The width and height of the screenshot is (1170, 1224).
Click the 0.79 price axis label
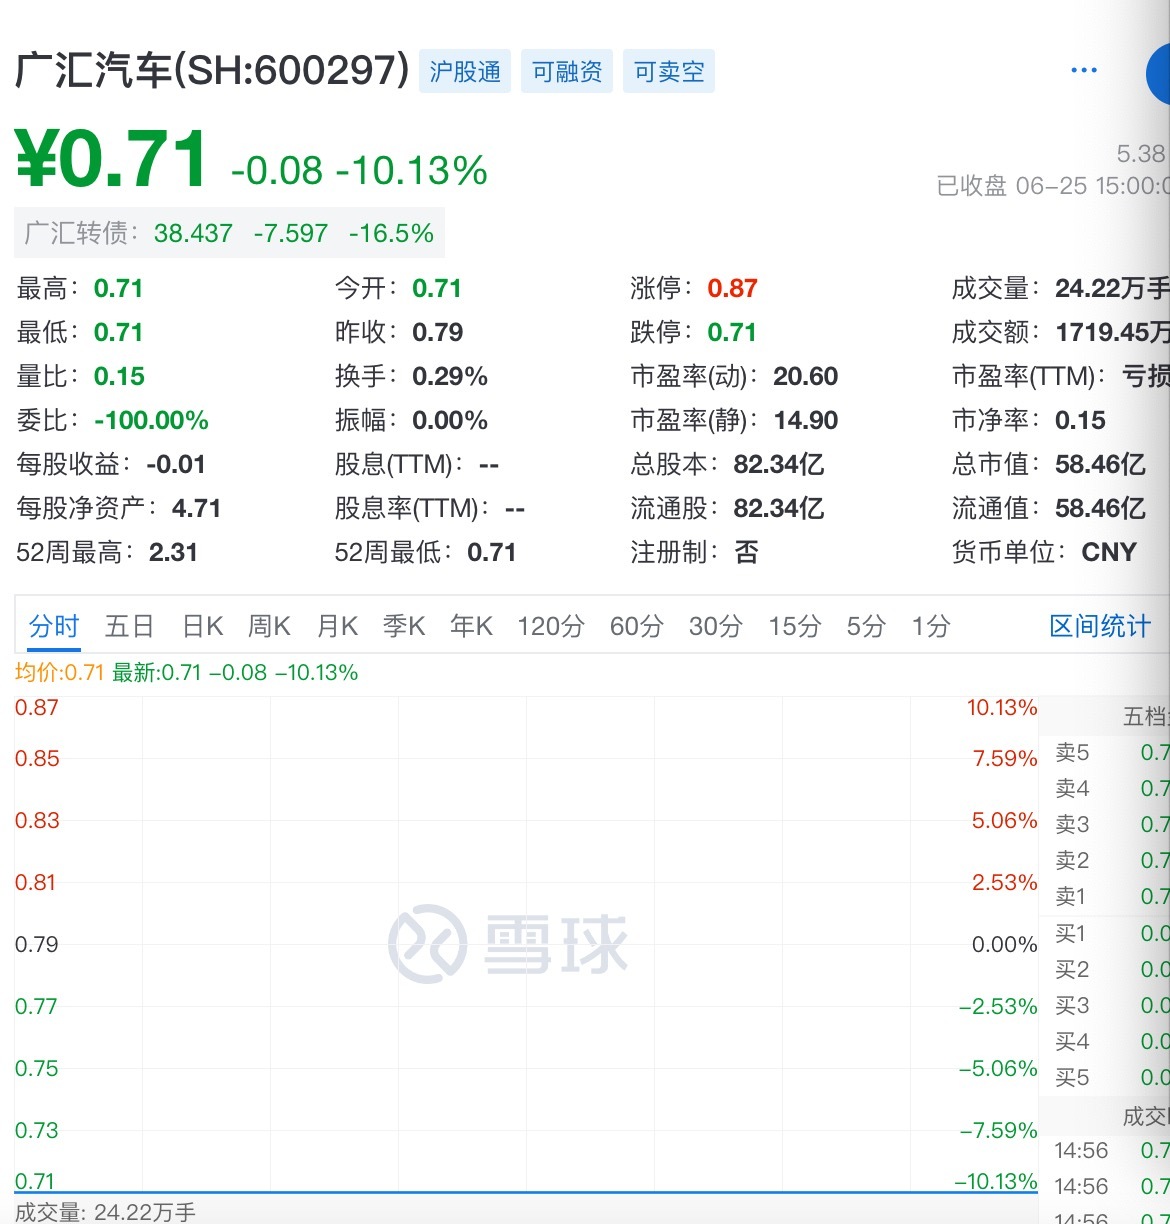pos(37,945)
